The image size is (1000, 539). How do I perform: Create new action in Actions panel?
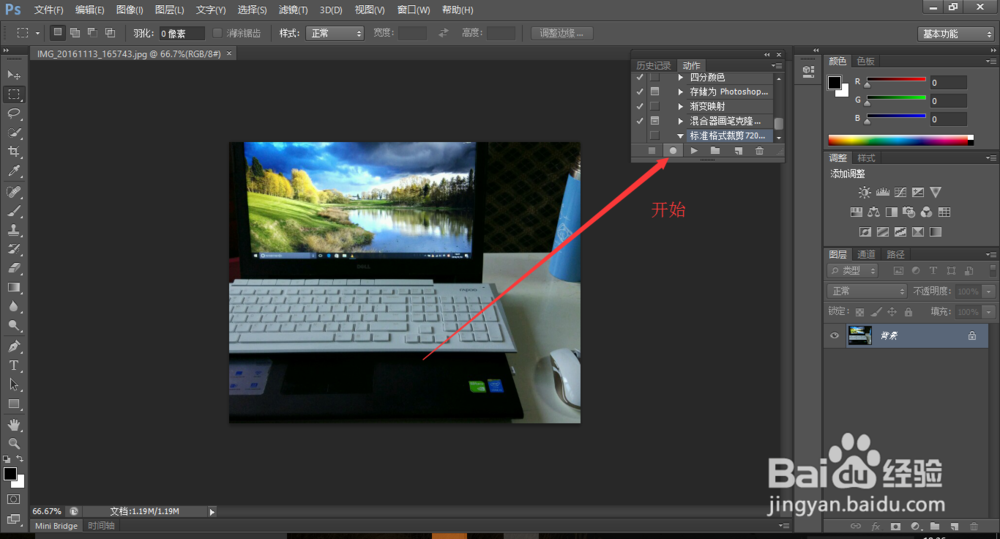pos(738,151)
